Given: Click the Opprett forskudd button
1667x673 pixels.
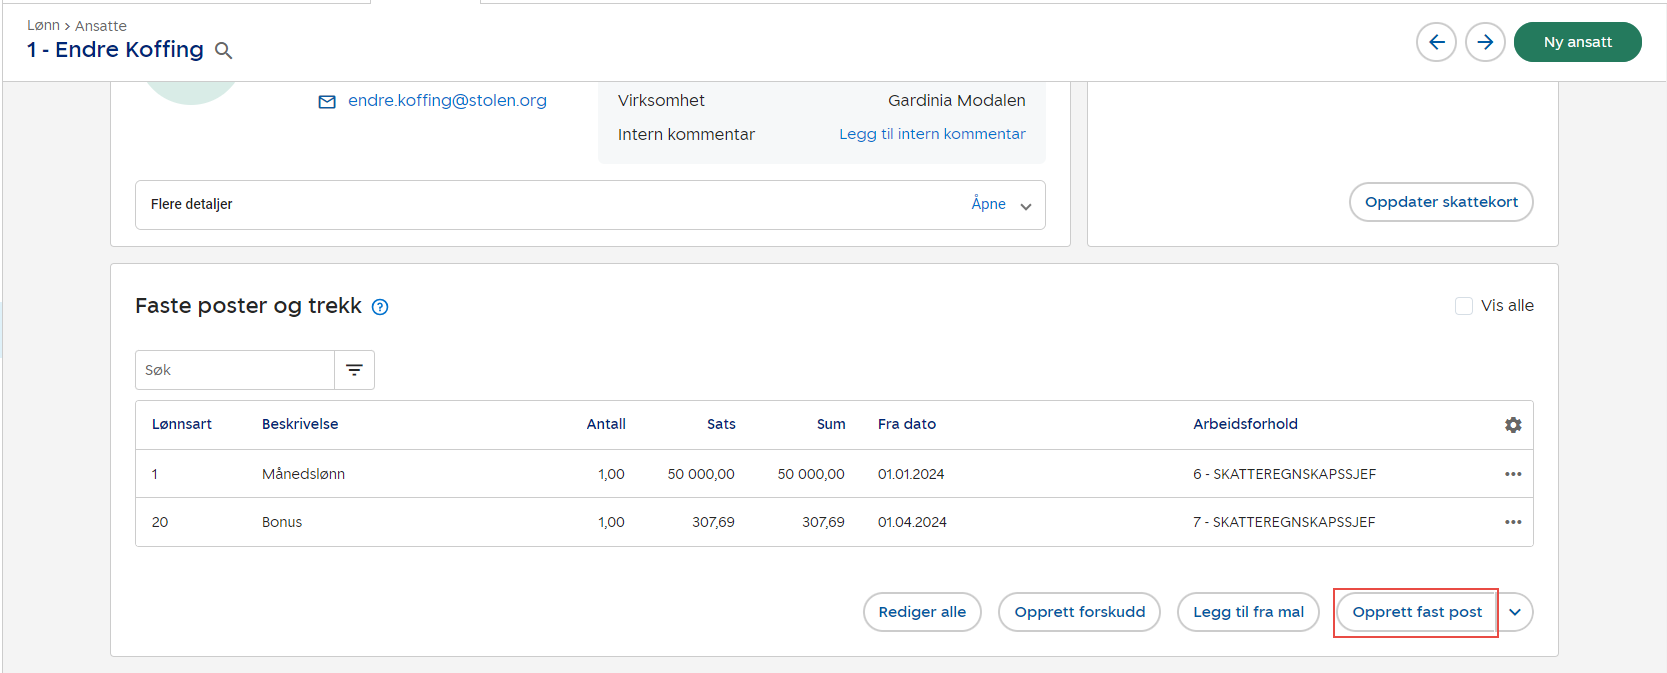Looking at the screenshot, I should [x=1079, y=612].
